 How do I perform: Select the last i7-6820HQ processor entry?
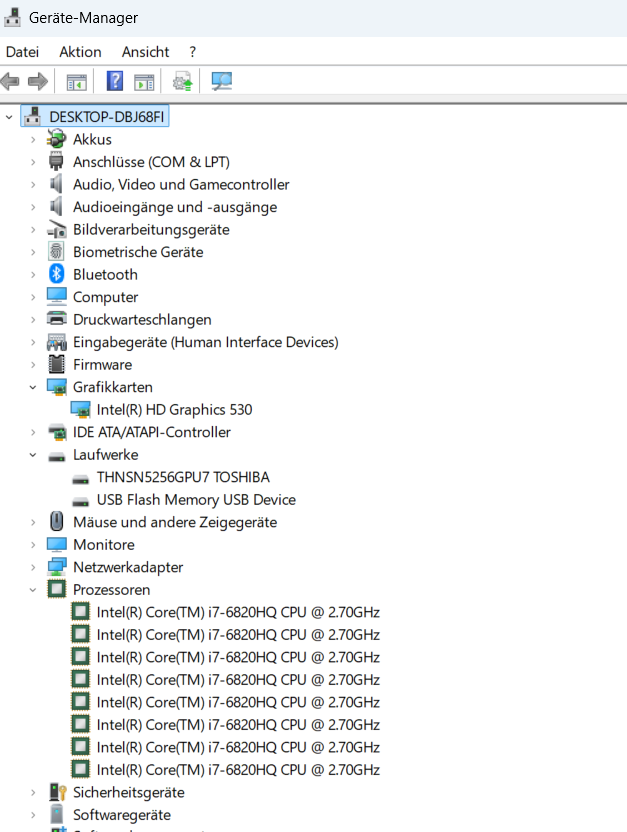(238, 769)
